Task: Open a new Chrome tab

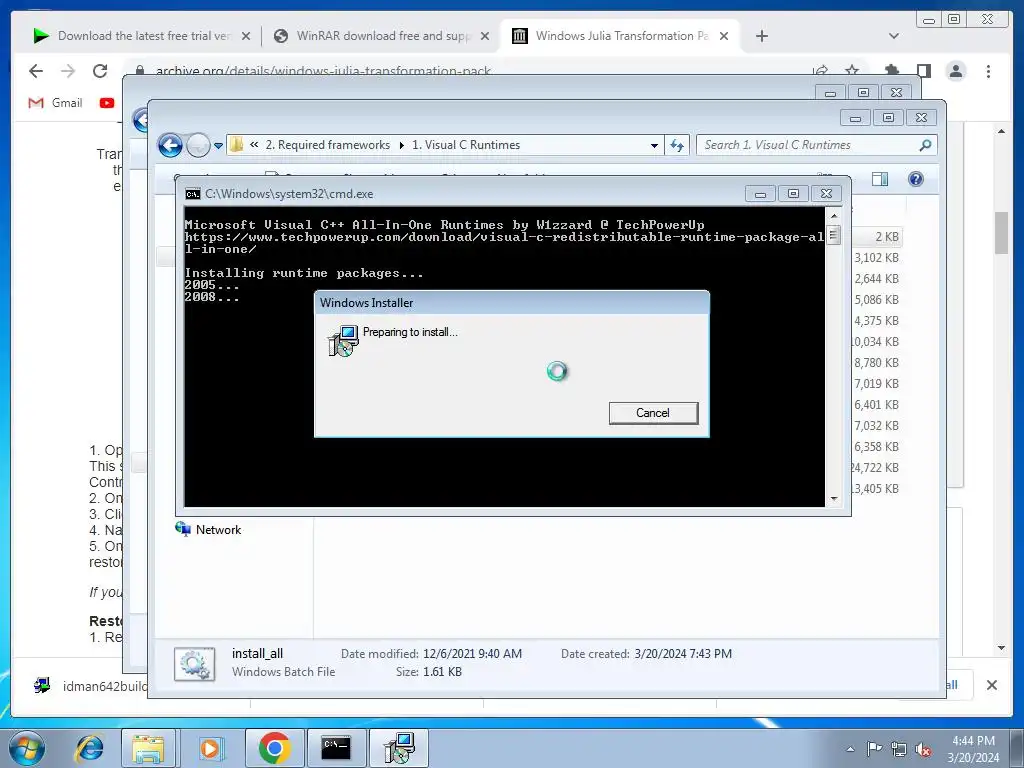Action: coord(761,36)
